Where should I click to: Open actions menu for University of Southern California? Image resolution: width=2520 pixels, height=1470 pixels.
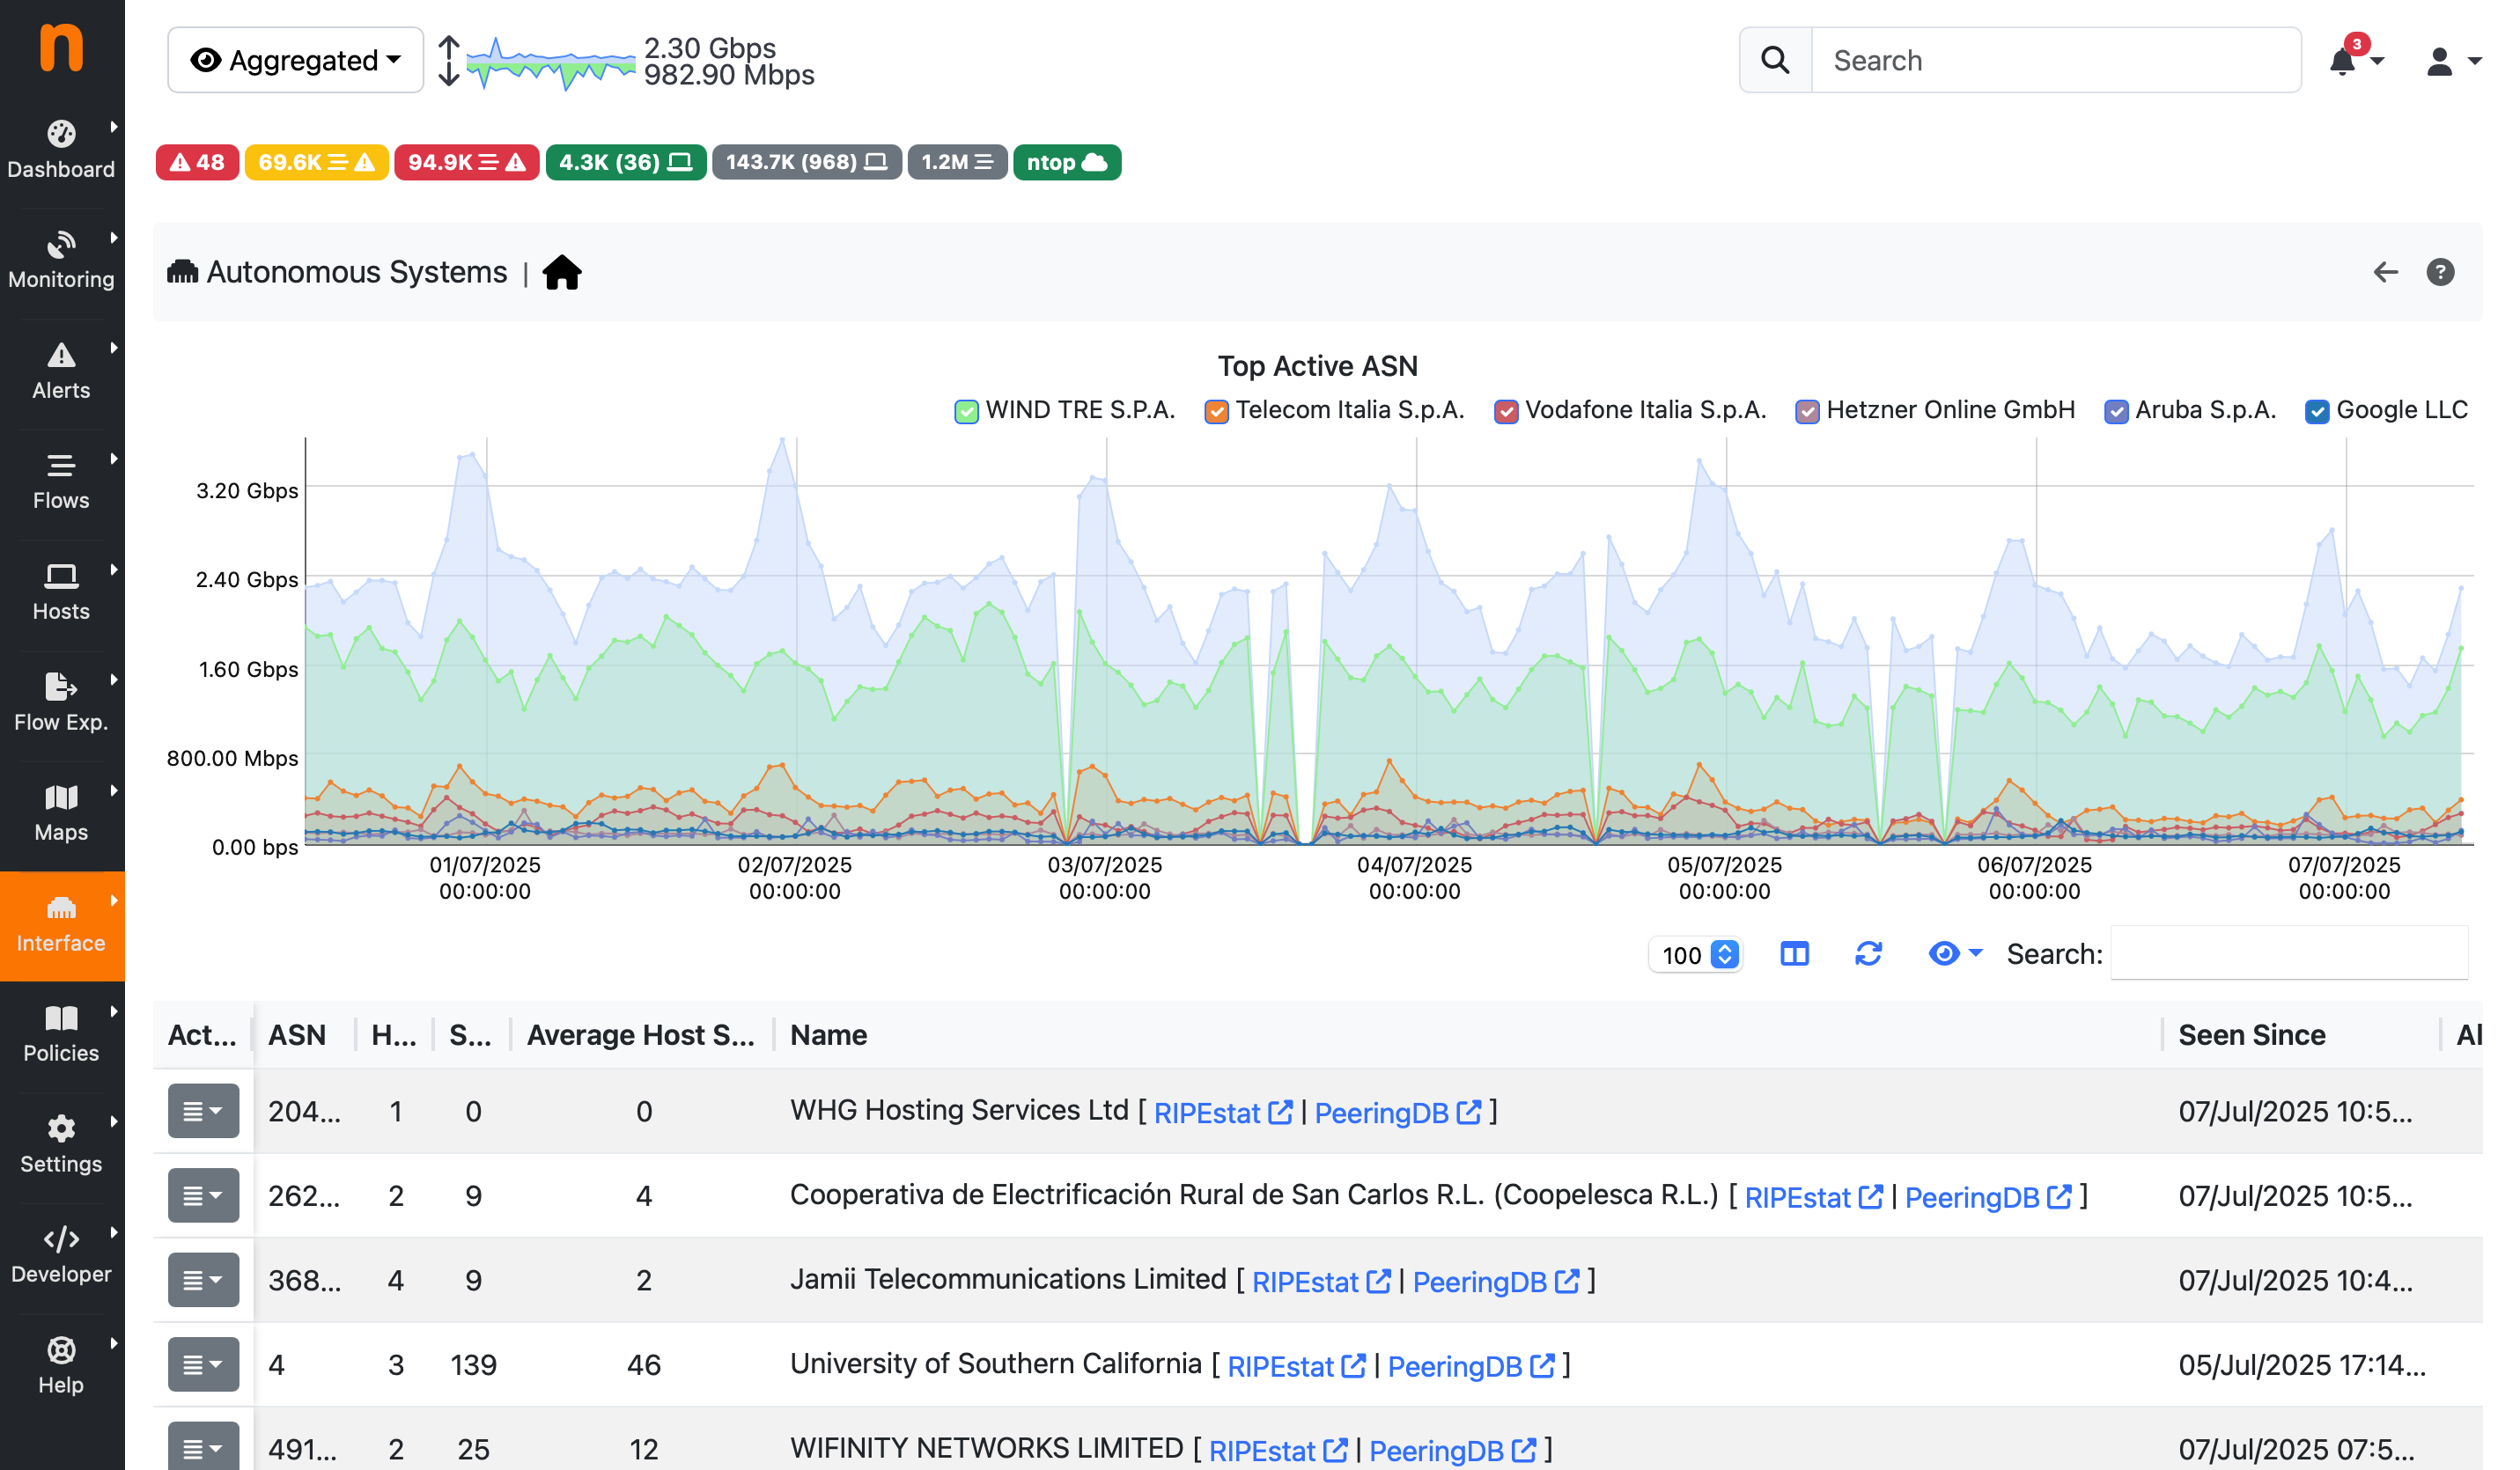(x=203, y=1364)
